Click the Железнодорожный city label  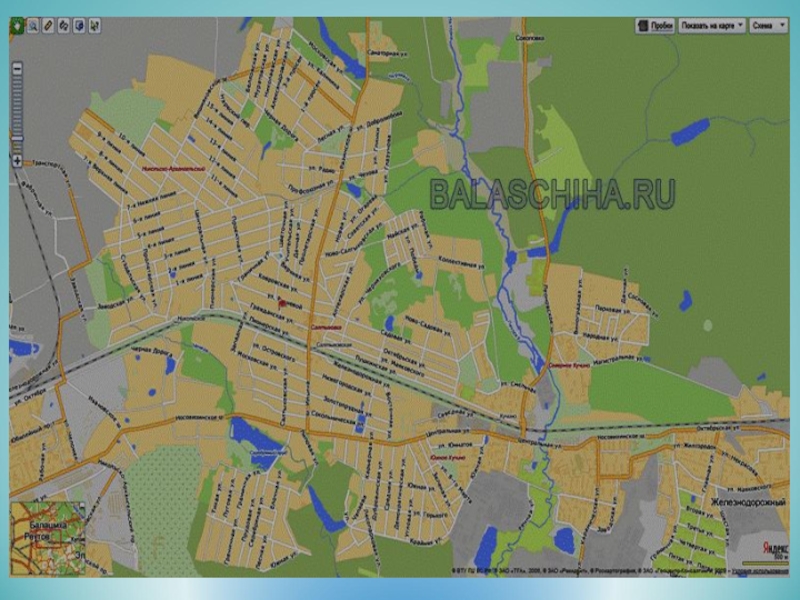748,503
